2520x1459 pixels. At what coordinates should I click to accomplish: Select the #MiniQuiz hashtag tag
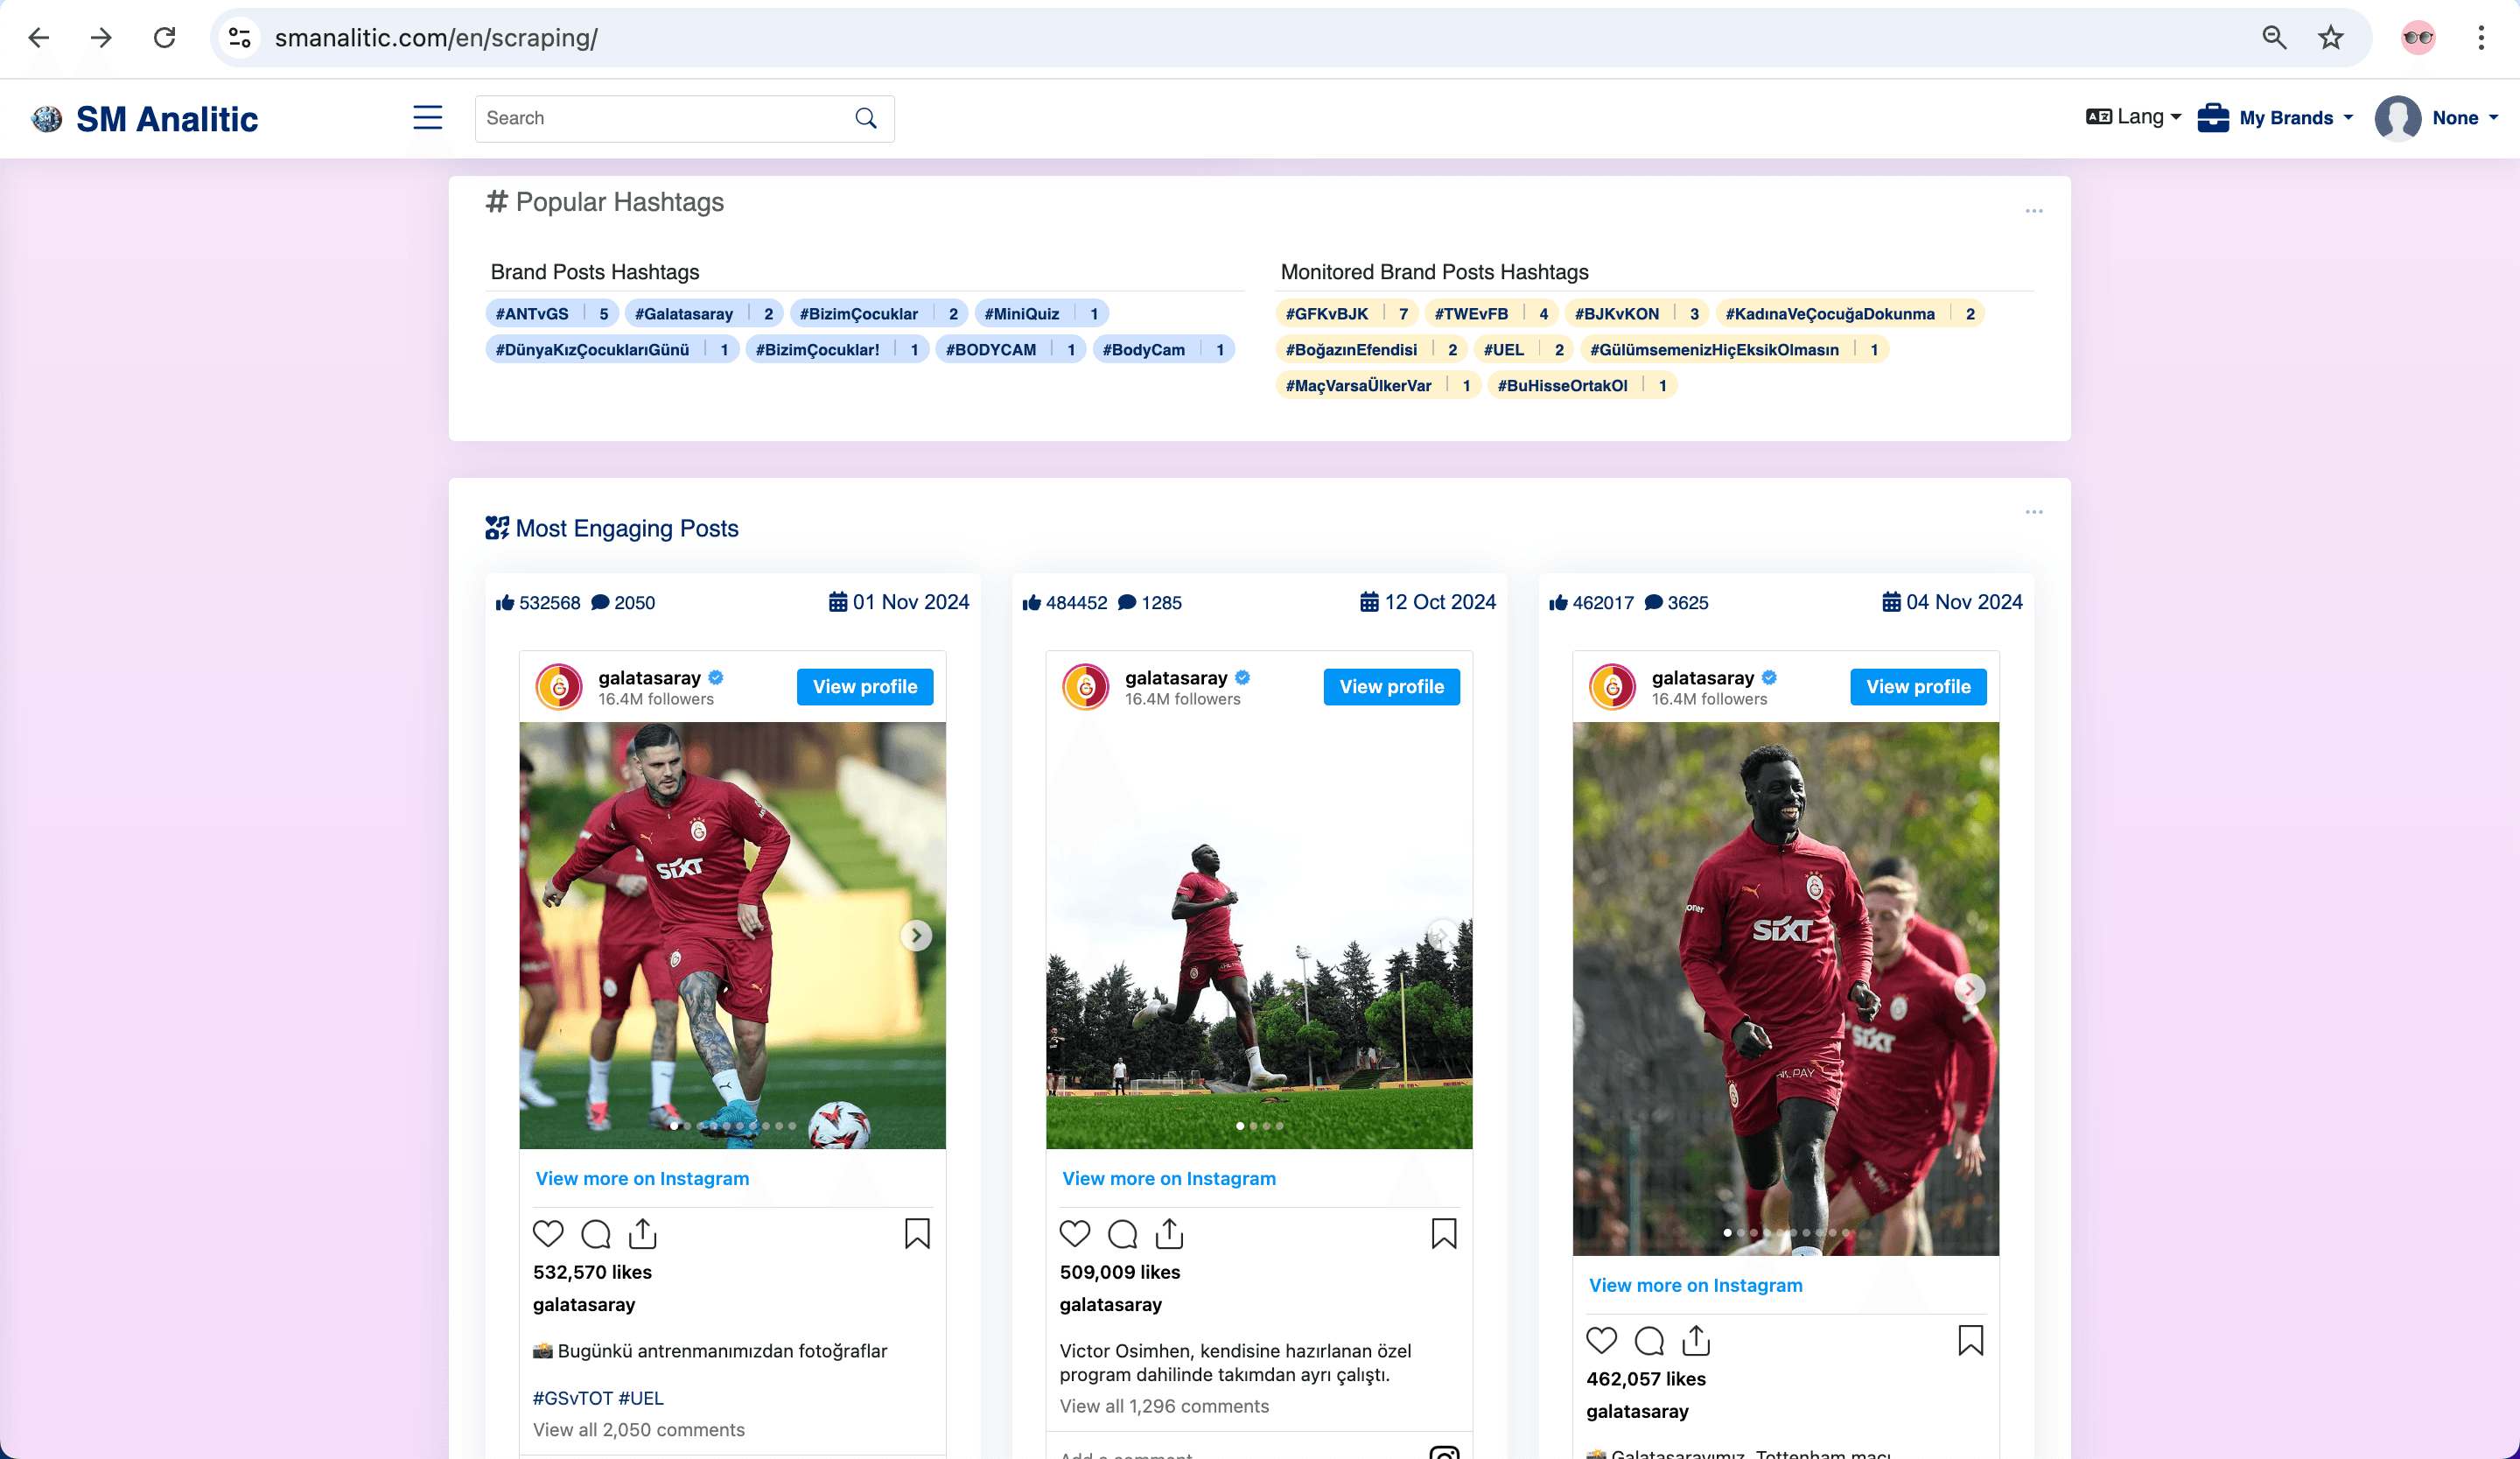(1042, 314)
